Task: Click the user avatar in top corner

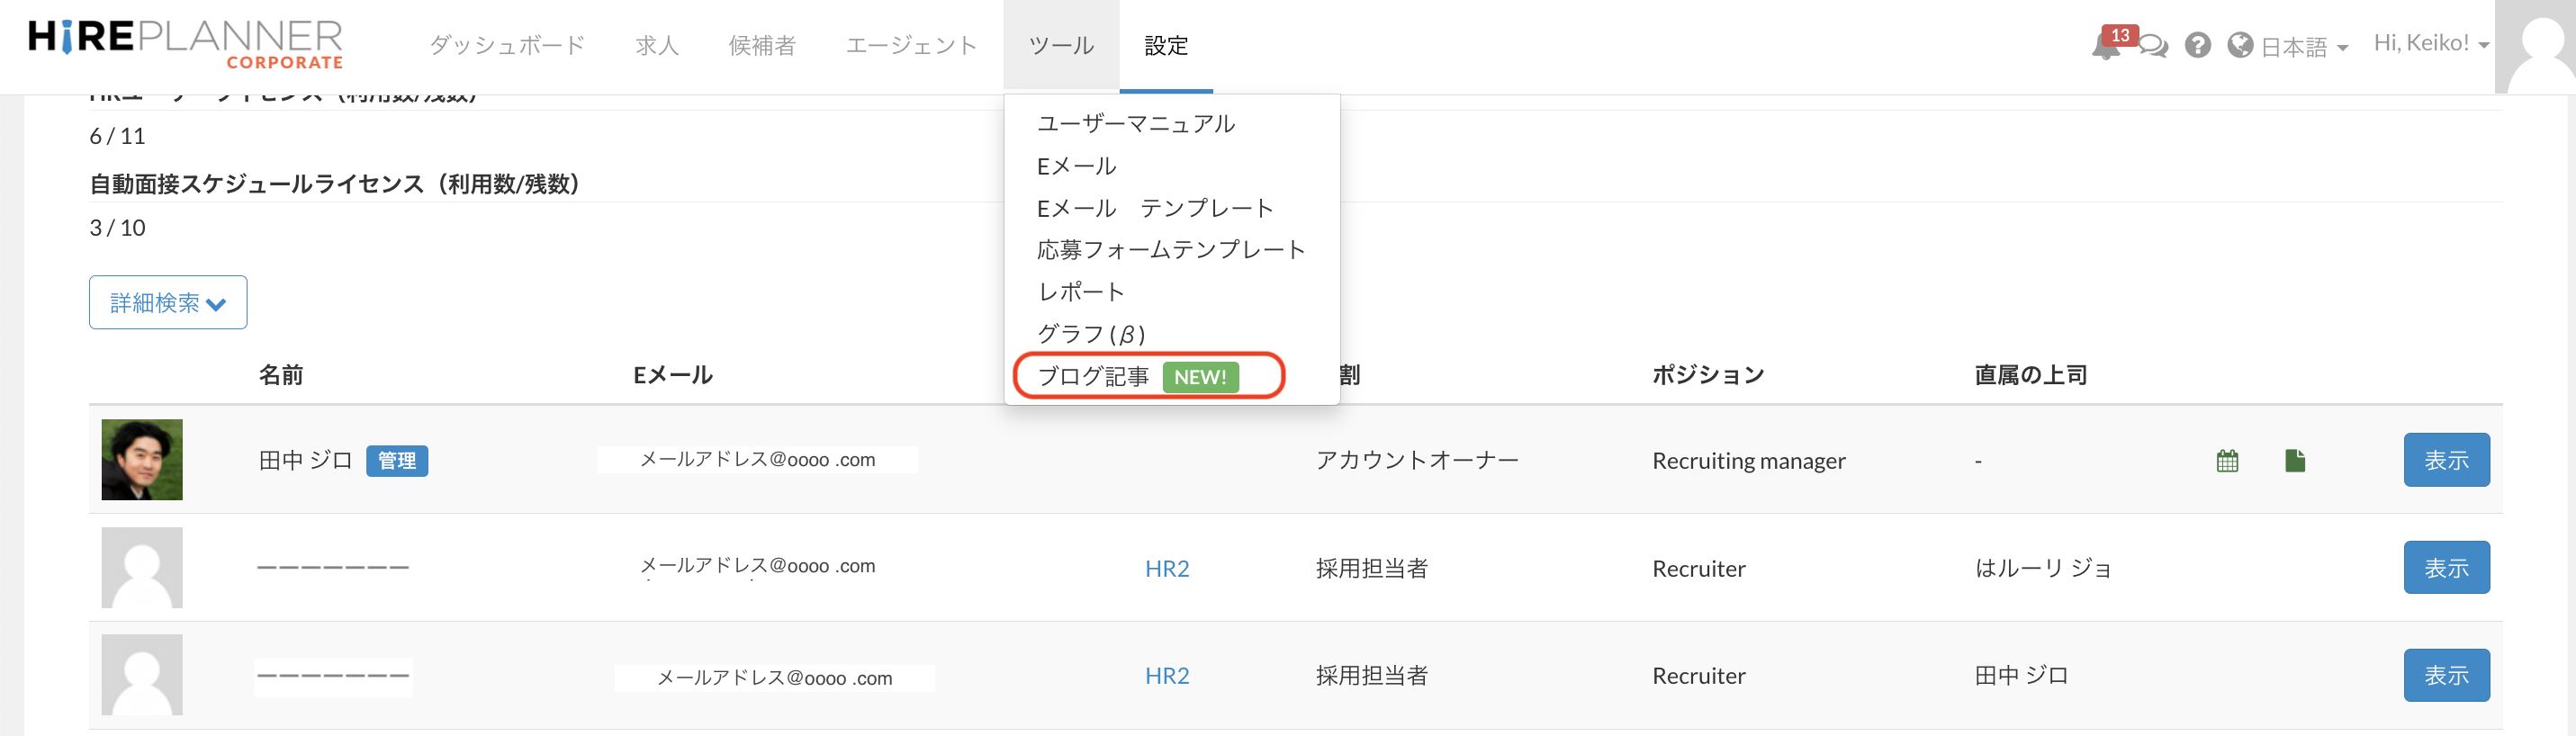Action: point(2537,46)
